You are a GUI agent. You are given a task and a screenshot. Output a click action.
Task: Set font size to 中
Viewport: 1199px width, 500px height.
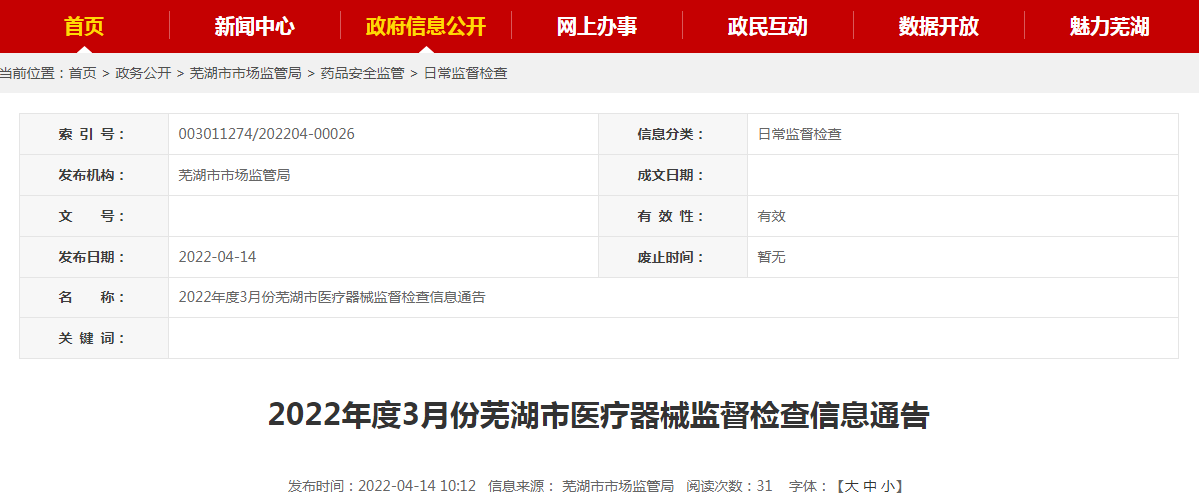[870, 486]
